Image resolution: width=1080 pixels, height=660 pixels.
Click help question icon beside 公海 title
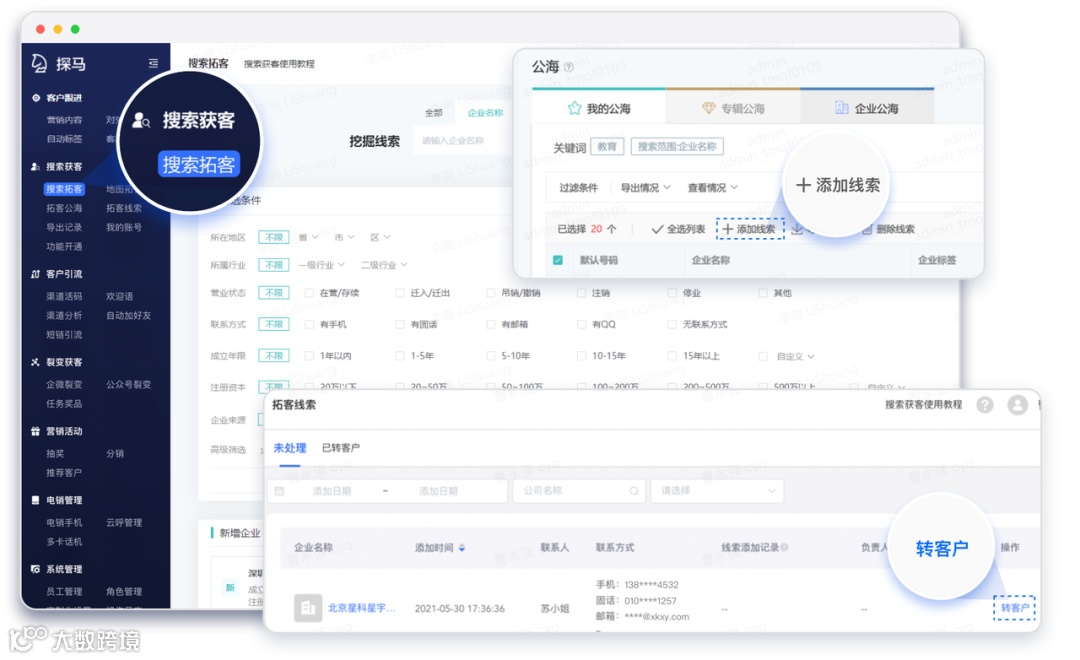click(x=568, y=68)
